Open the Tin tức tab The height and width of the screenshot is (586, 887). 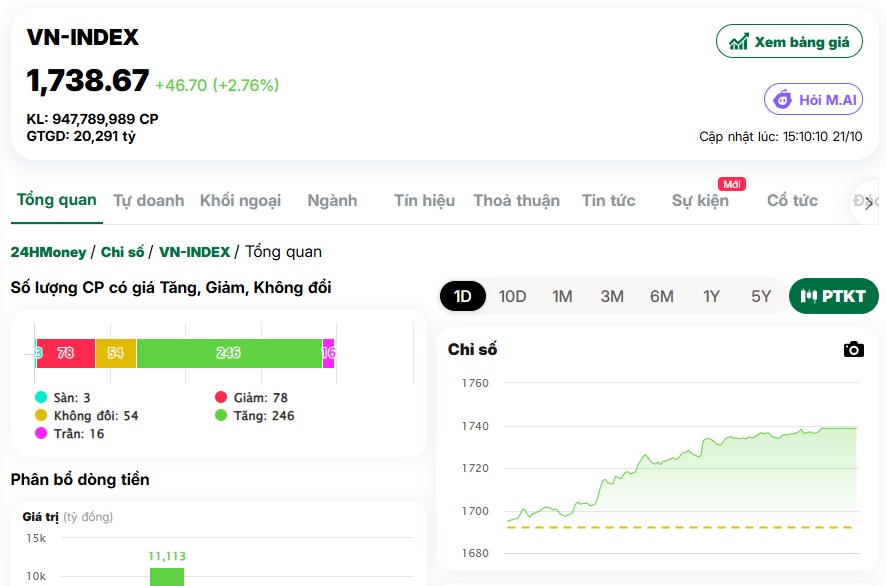coord(609,201)
